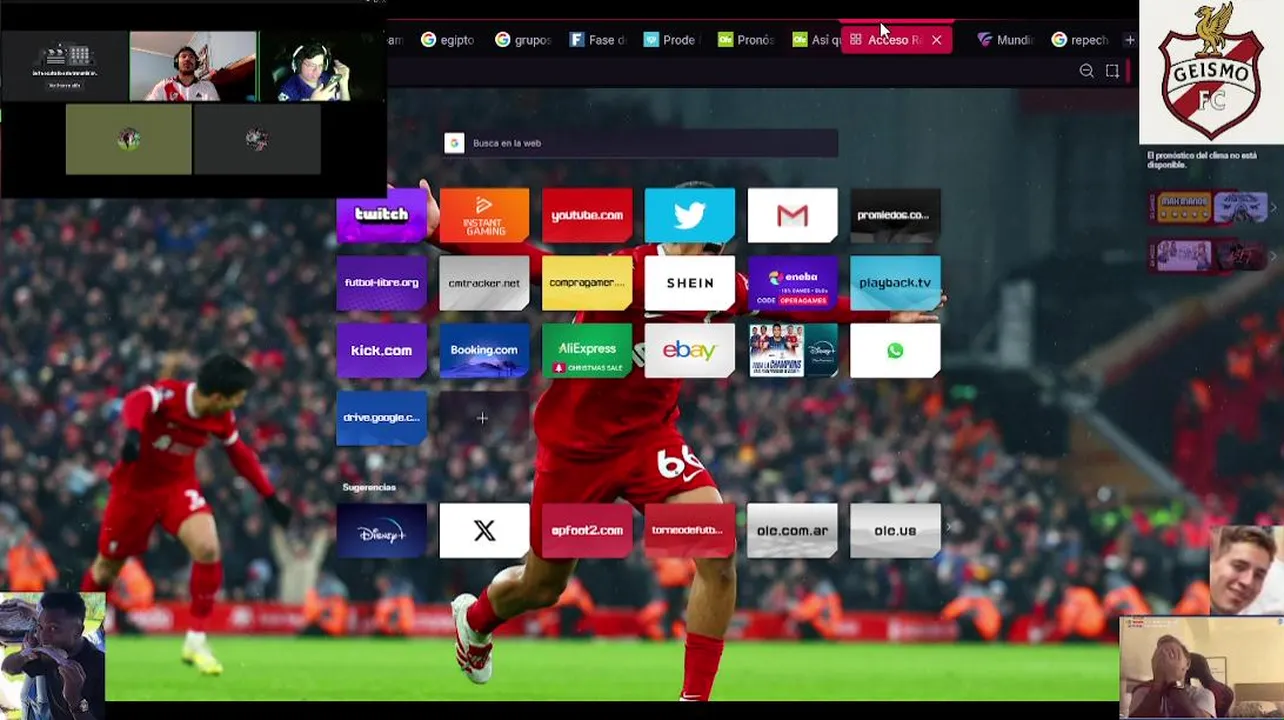Open the Instant Gaming speed dial tile
Image resolution: width=1284 pixels, height=720 pixels.
[484, 215]
